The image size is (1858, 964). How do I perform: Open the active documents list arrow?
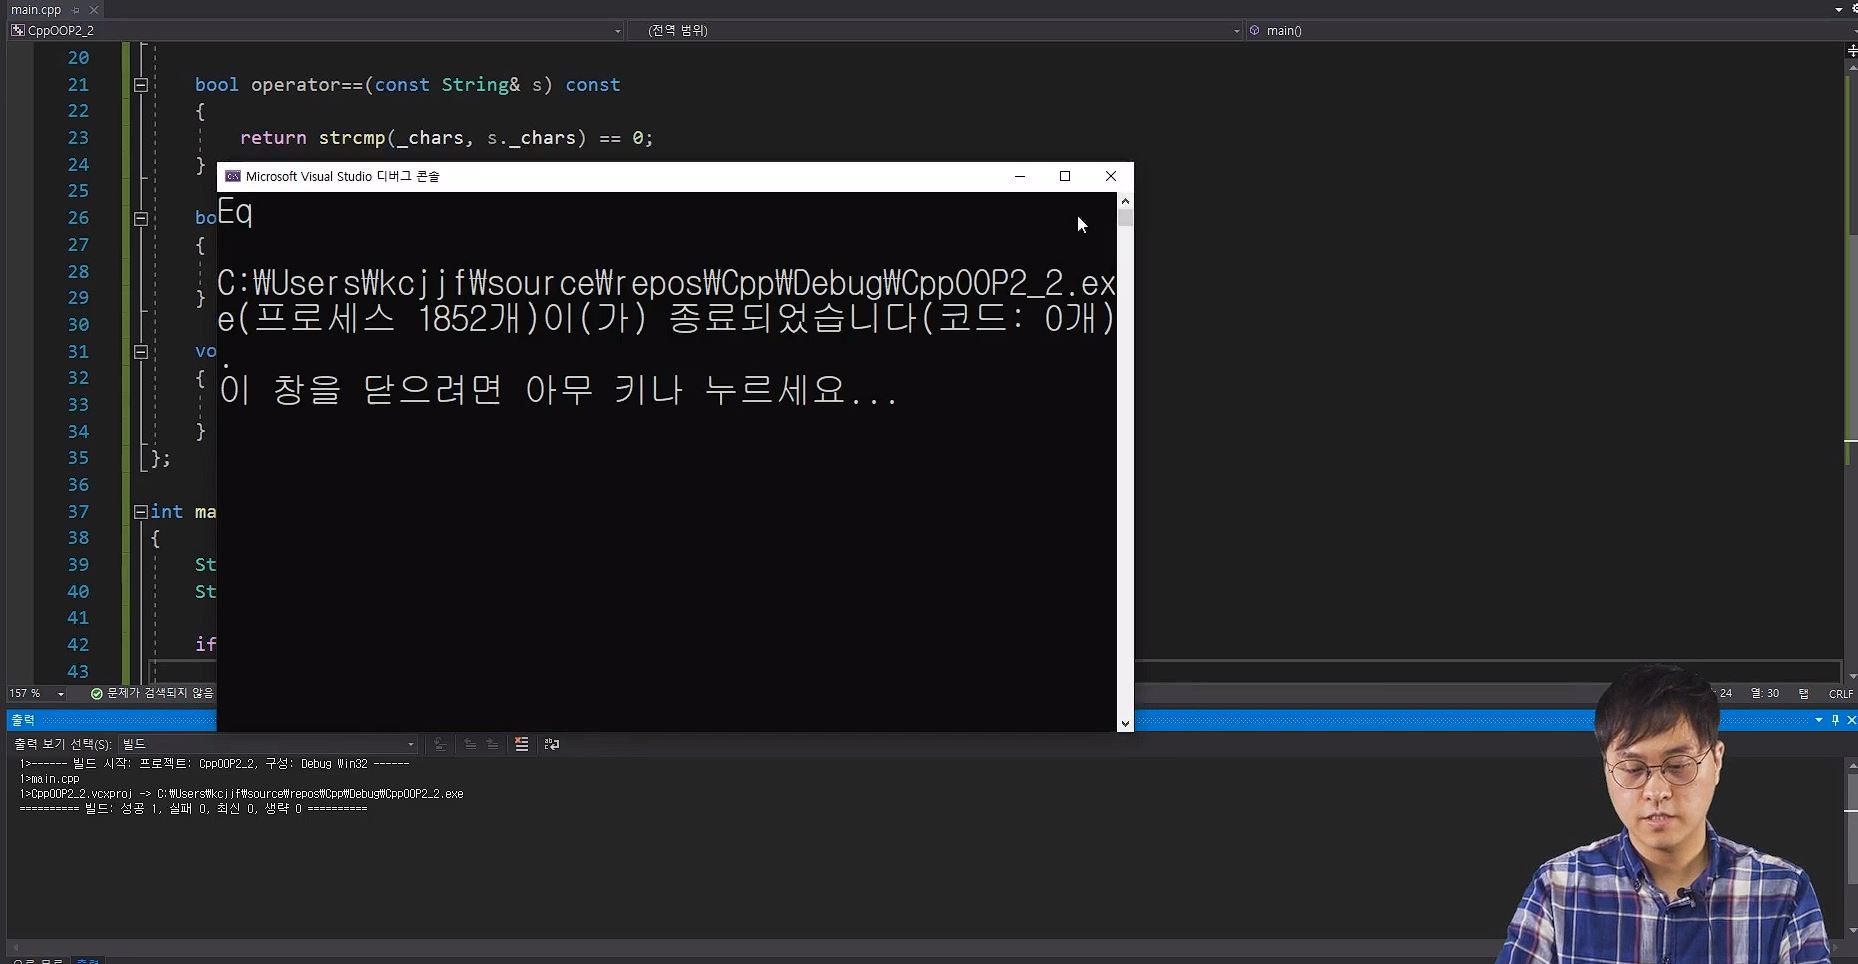point(1839,10)
